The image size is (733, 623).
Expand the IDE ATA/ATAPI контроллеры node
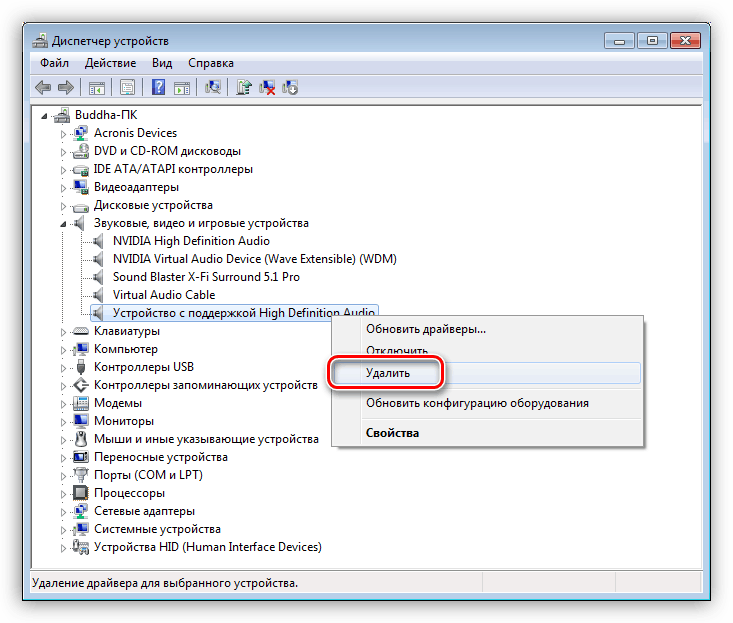[x=63, y=170]
